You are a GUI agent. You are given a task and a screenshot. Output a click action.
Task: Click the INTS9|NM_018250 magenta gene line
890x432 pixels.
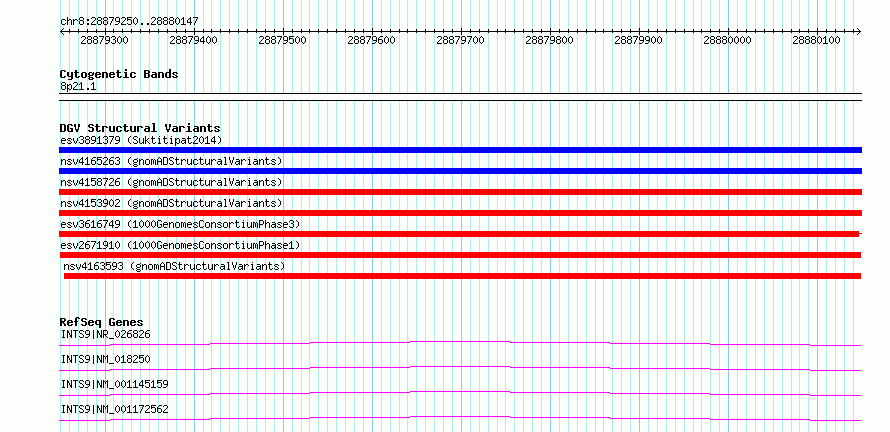(460, 368)
